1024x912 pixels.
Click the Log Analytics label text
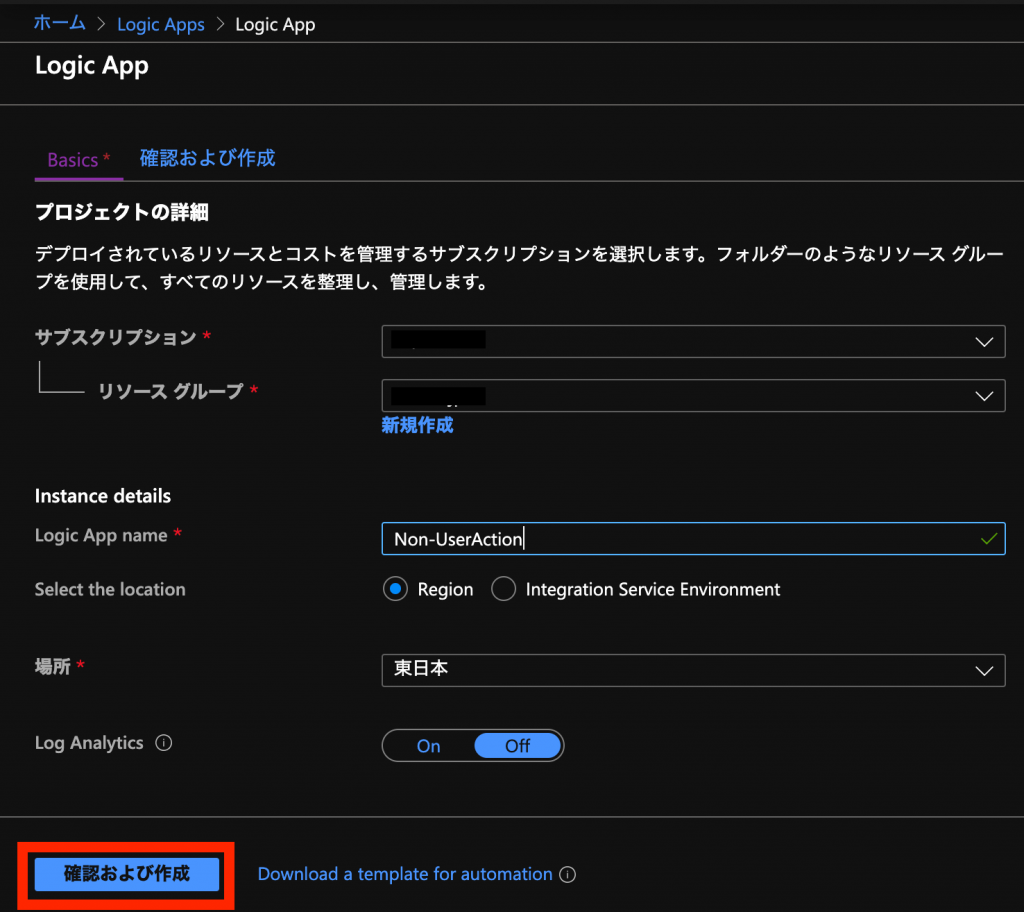click(89, 743)
